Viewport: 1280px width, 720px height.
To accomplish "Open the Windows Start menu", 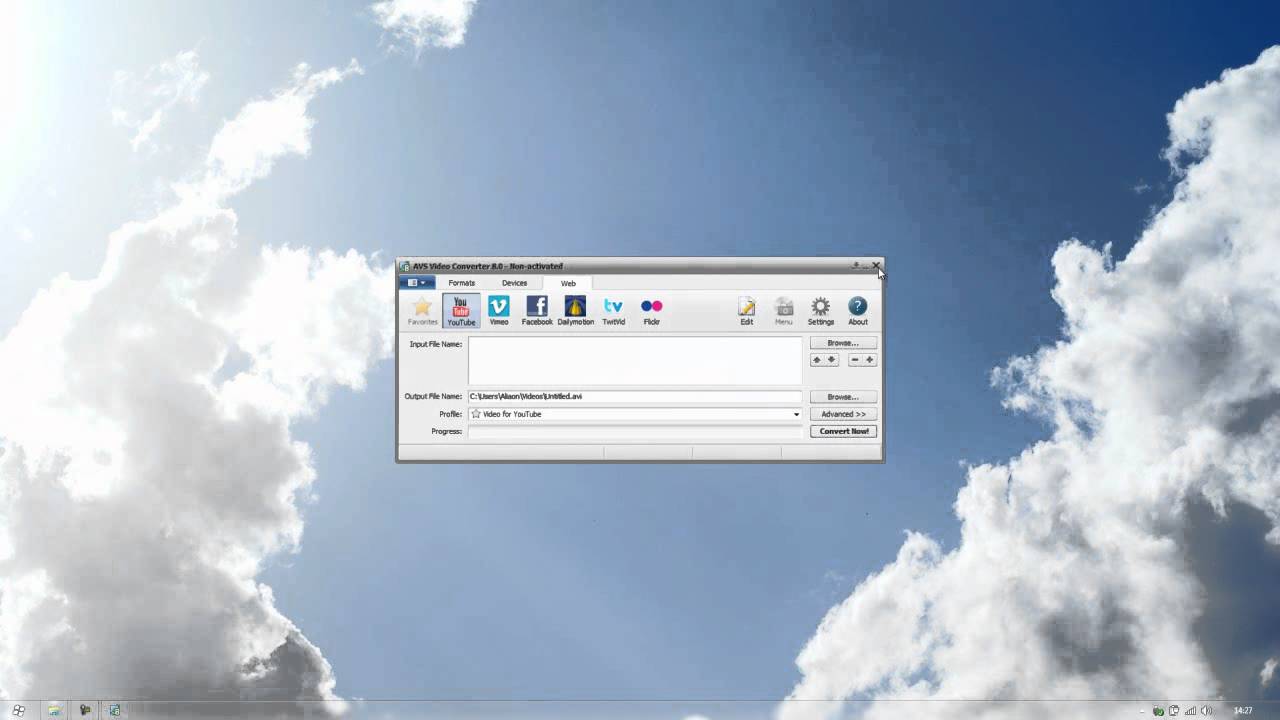I will coord(19,710).
